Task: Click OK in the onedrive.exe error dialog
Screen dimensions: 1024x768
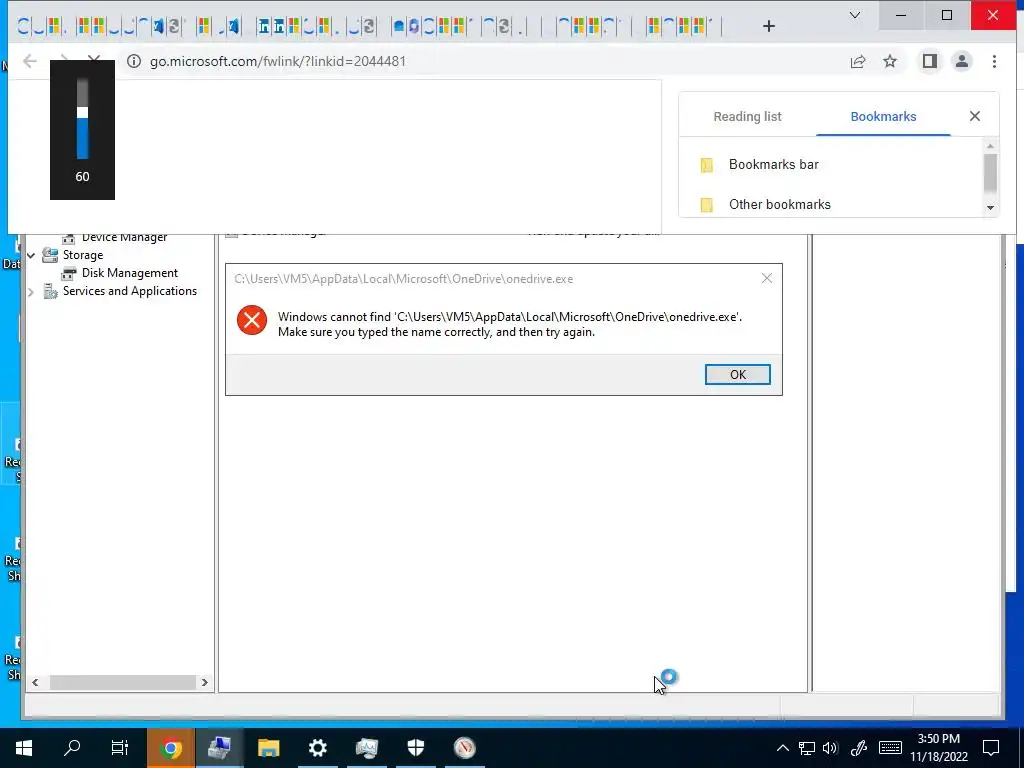Action: 737,375
